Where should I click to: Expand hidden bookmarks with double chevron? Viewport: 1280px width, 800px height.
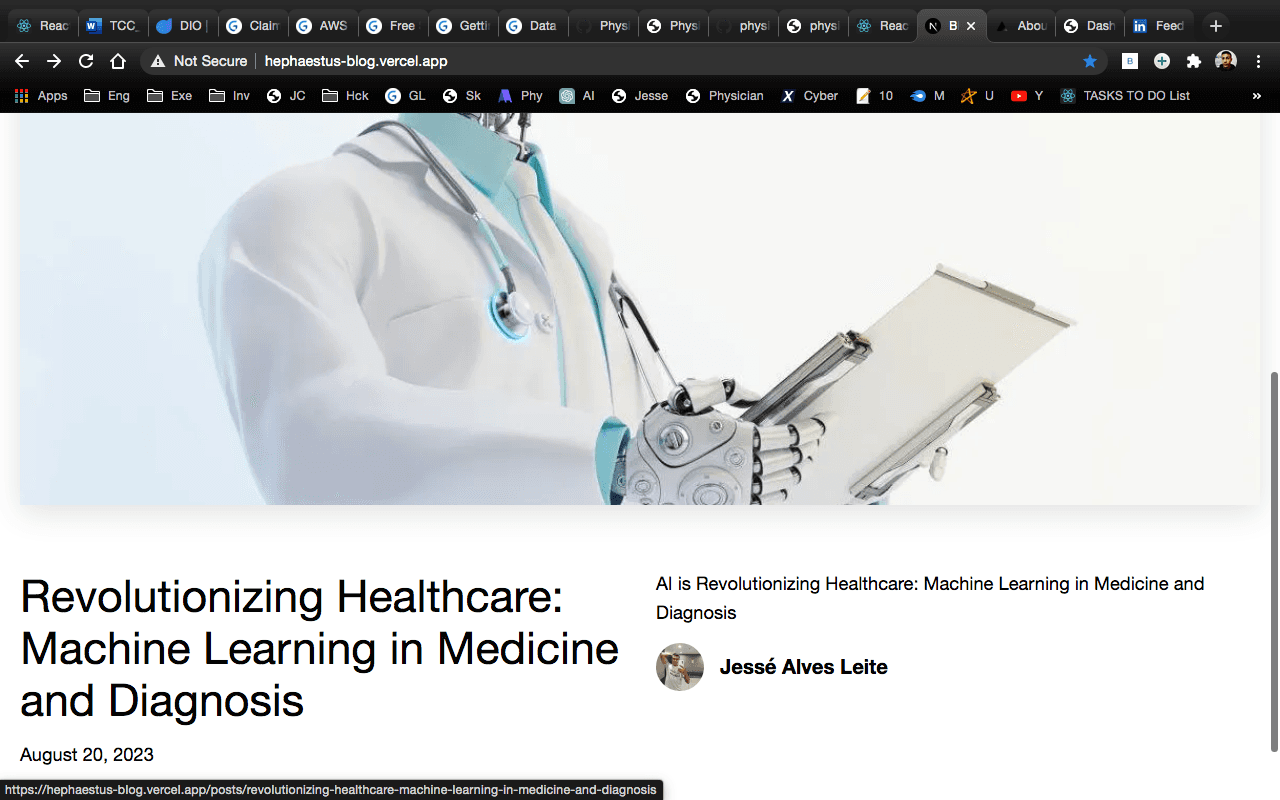[1256, 96]
